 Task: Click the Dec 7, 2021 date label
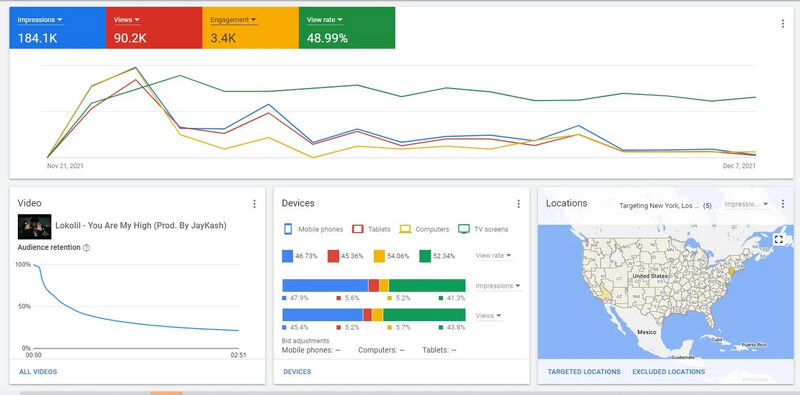740,166
